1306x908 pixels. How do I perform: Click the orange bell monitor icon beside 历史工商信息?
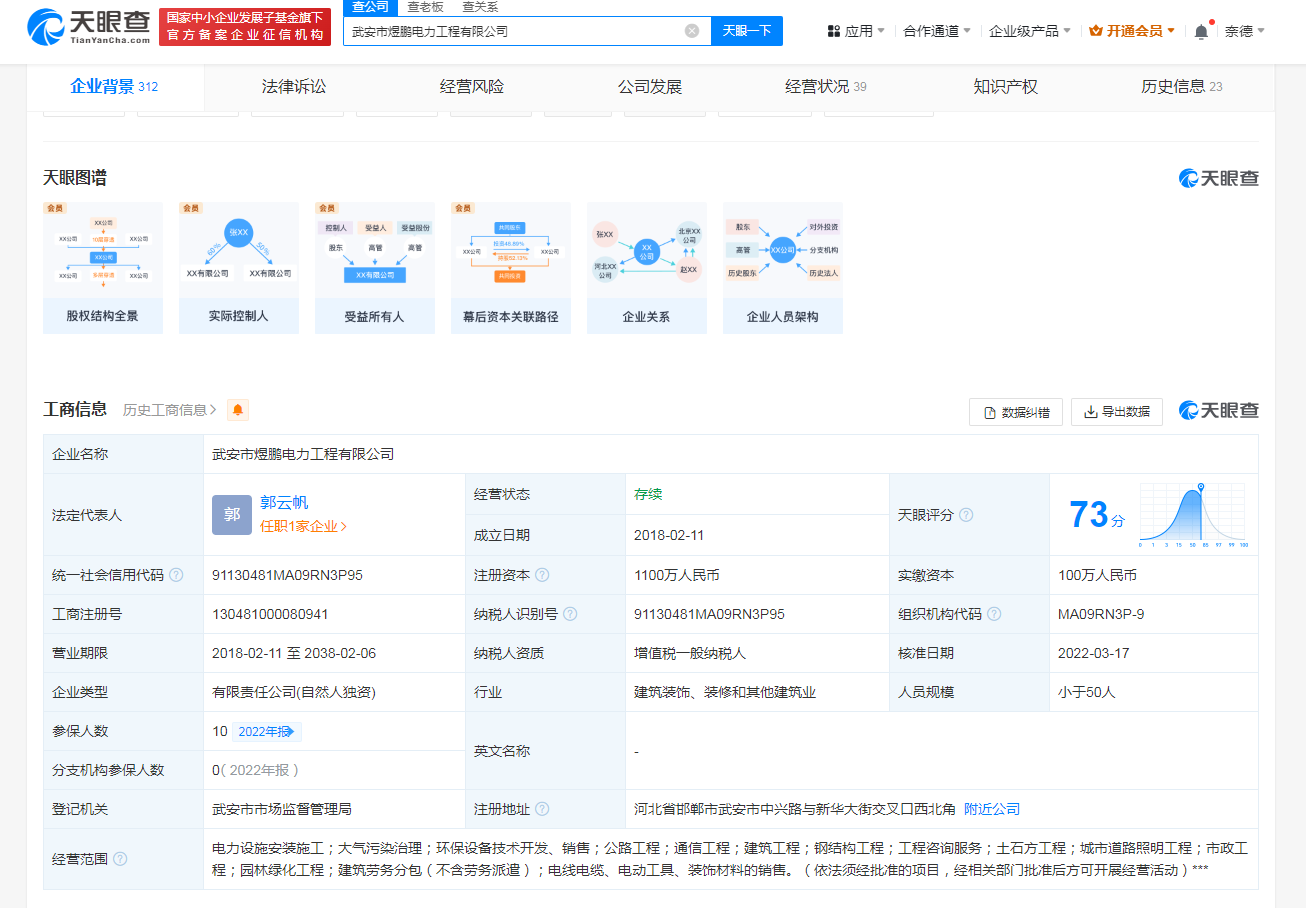coord(238,410)
